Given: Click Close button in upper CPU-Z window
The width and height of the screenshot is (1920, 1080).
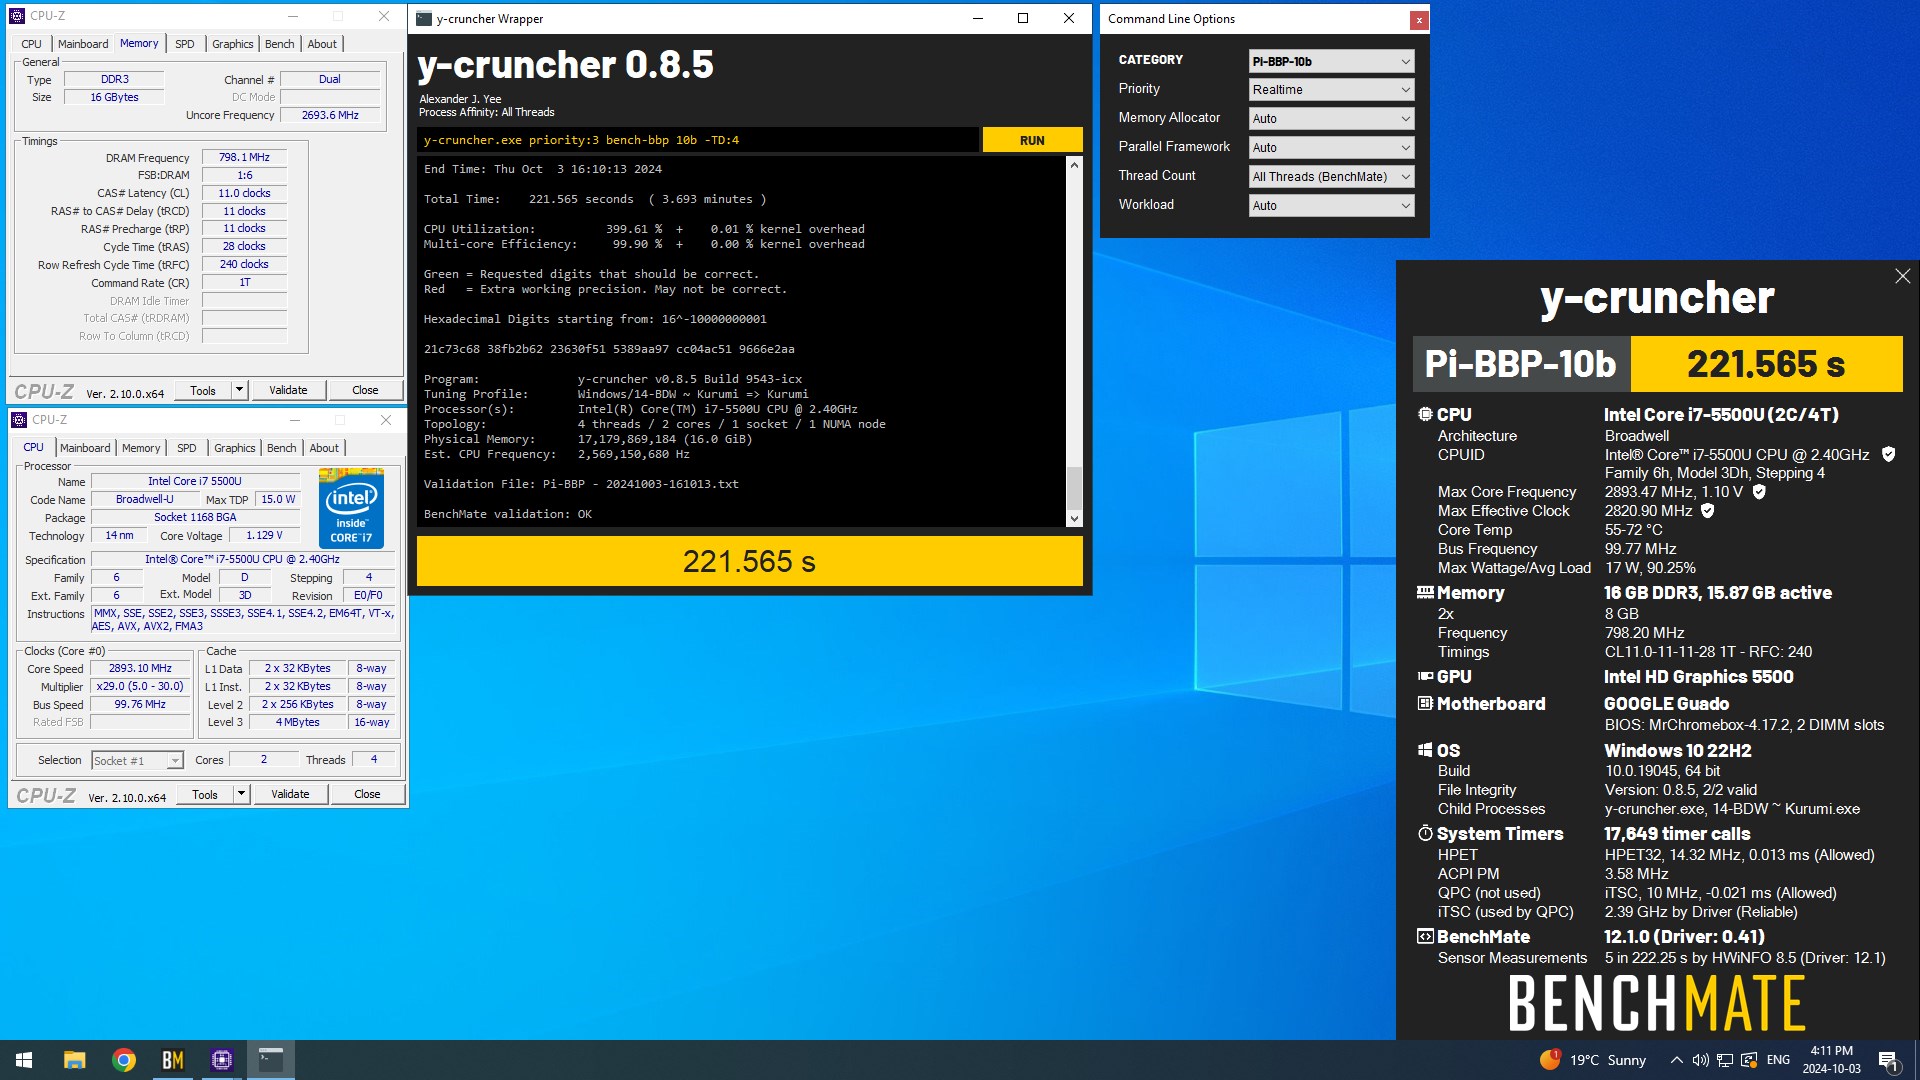Looking at the screenshot, I should (365, 390).
